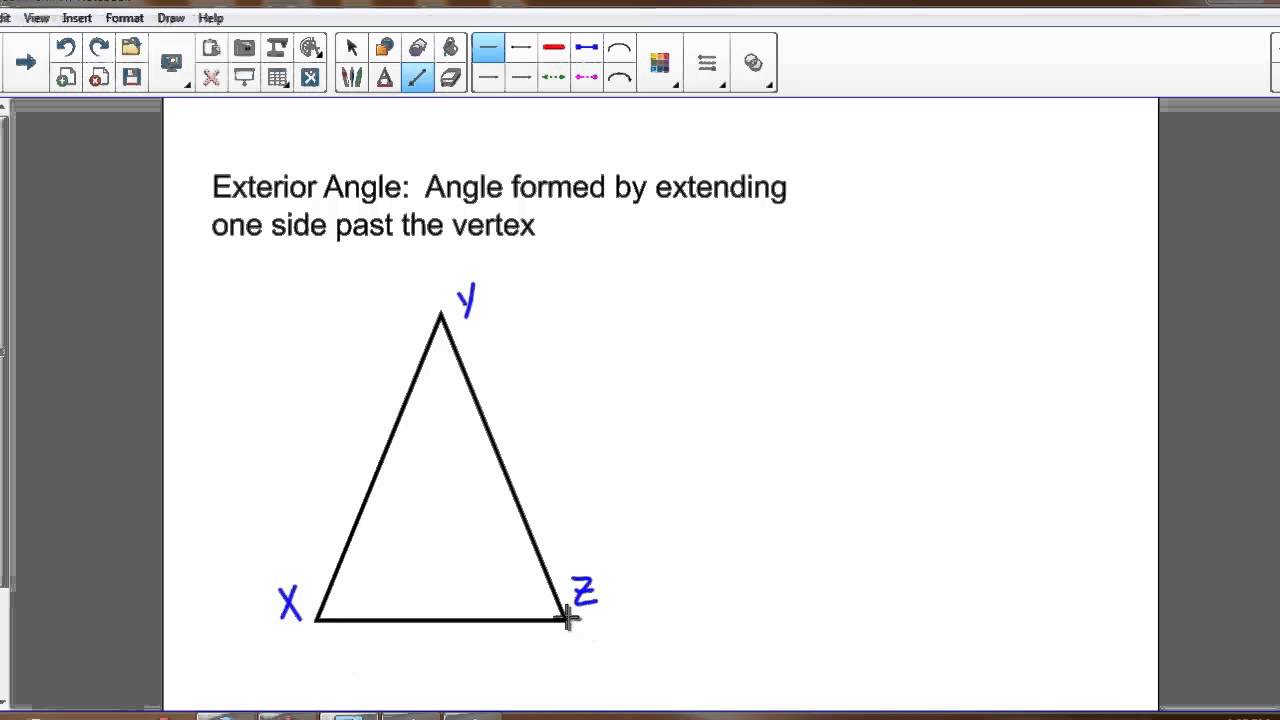Go to next page with blue arrow
The width and height of the screenshot is (1280, 720).
point(26,62)
